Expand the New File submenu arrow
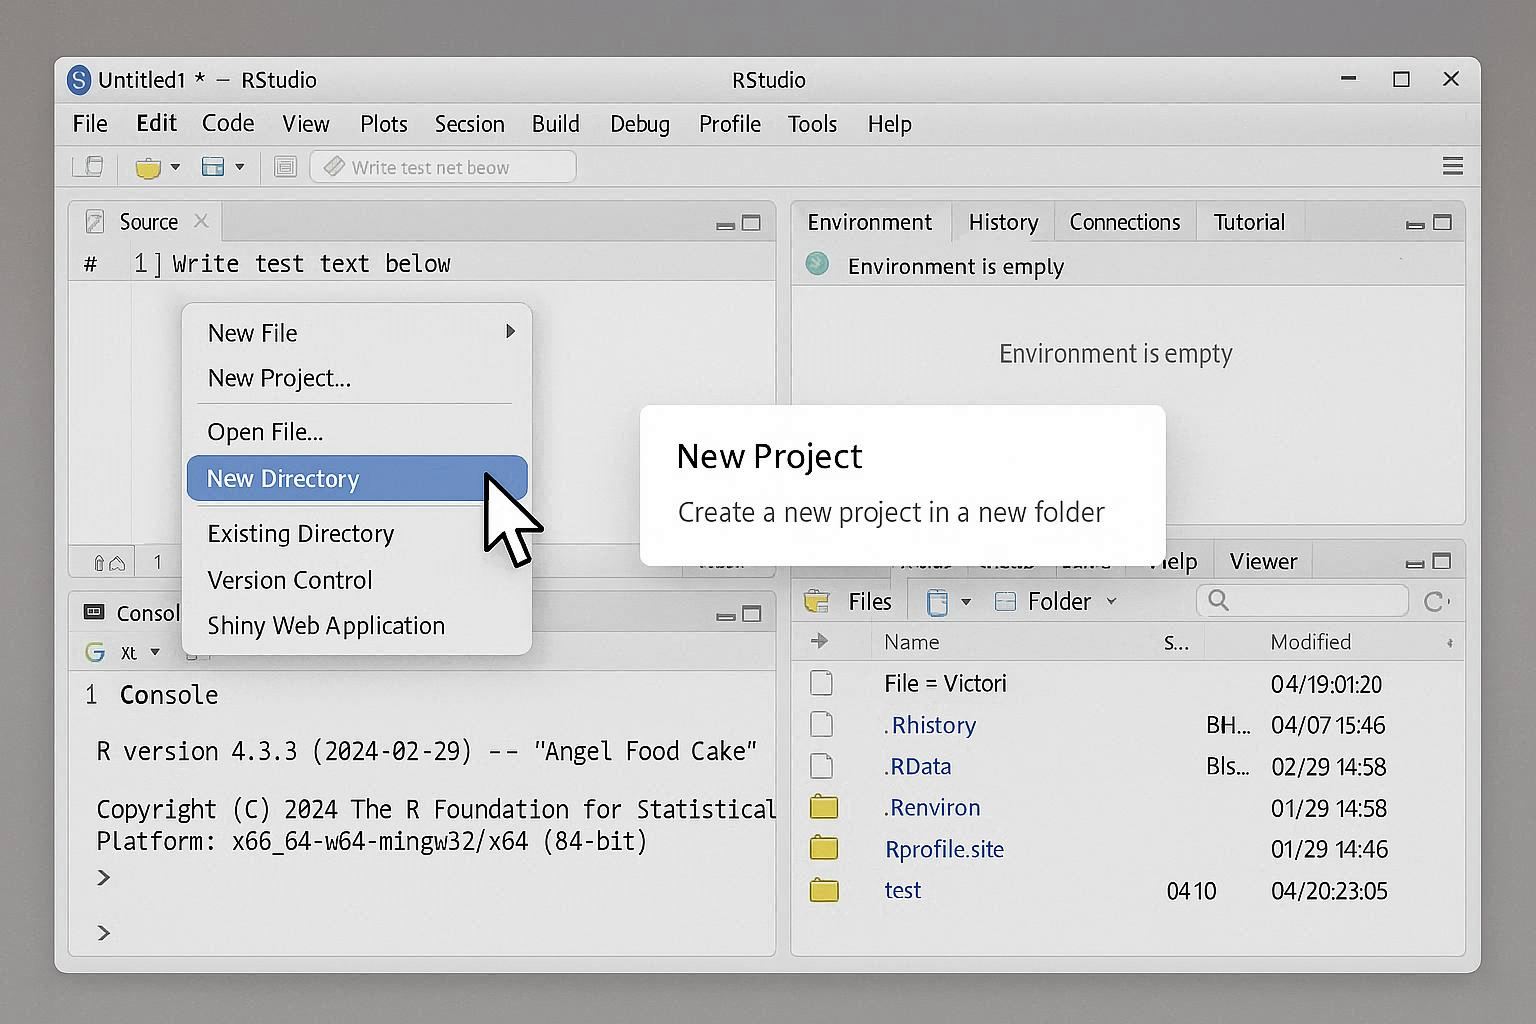Screen dimensions: 1536x1024 [510, 331]
